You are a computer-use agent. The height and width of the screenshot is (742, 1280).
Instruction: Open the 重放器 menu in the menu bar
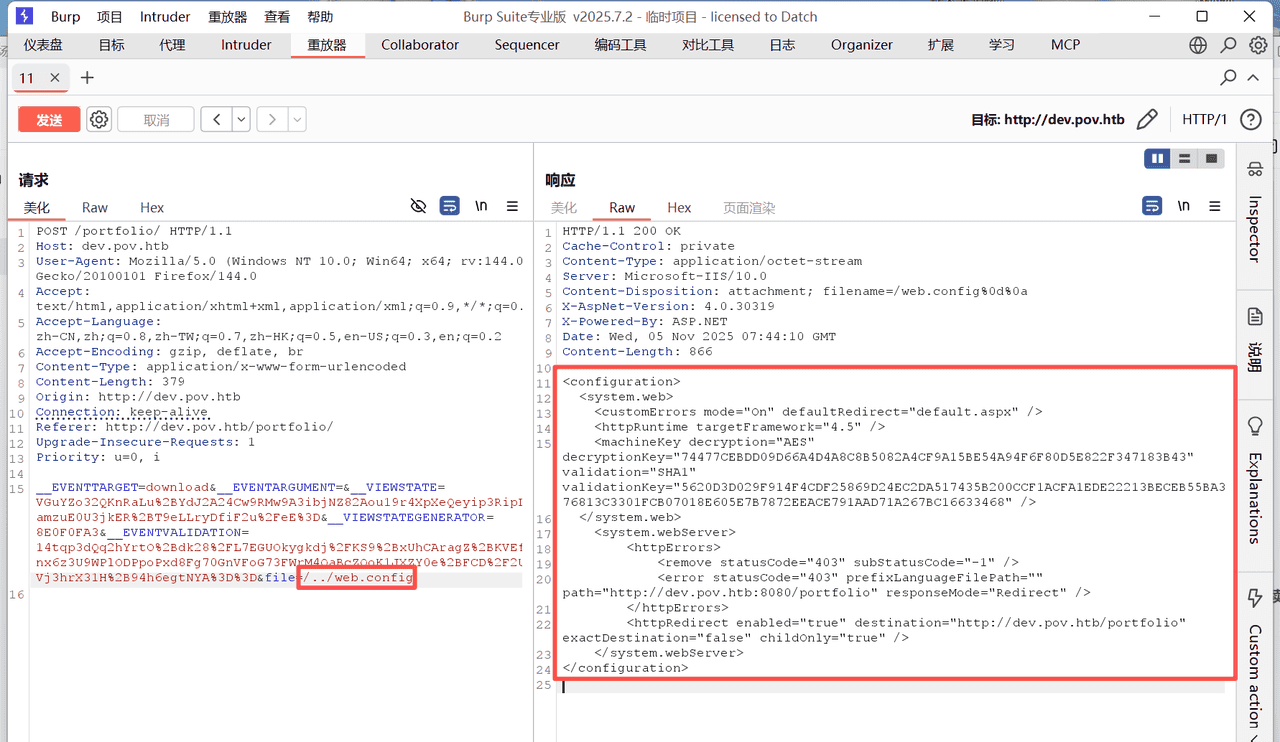227,16
